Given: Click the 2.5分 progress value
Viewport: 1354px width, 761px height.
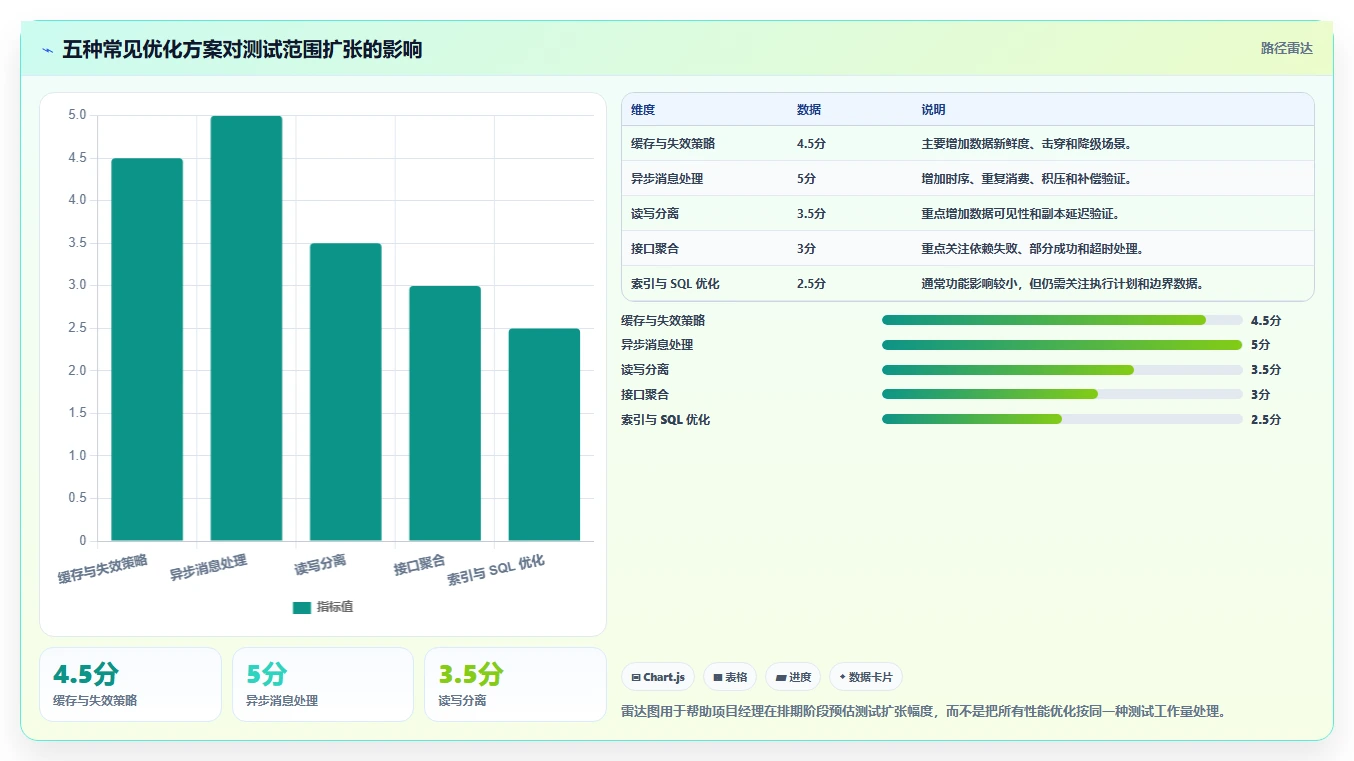Looking at the screenshot, I should click(x=1266, y=420).
